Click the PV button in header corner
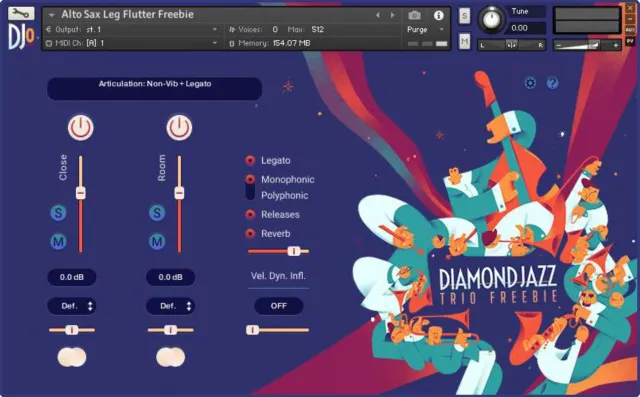This screenshot has width=640, height=397. [x=630, y=41]
